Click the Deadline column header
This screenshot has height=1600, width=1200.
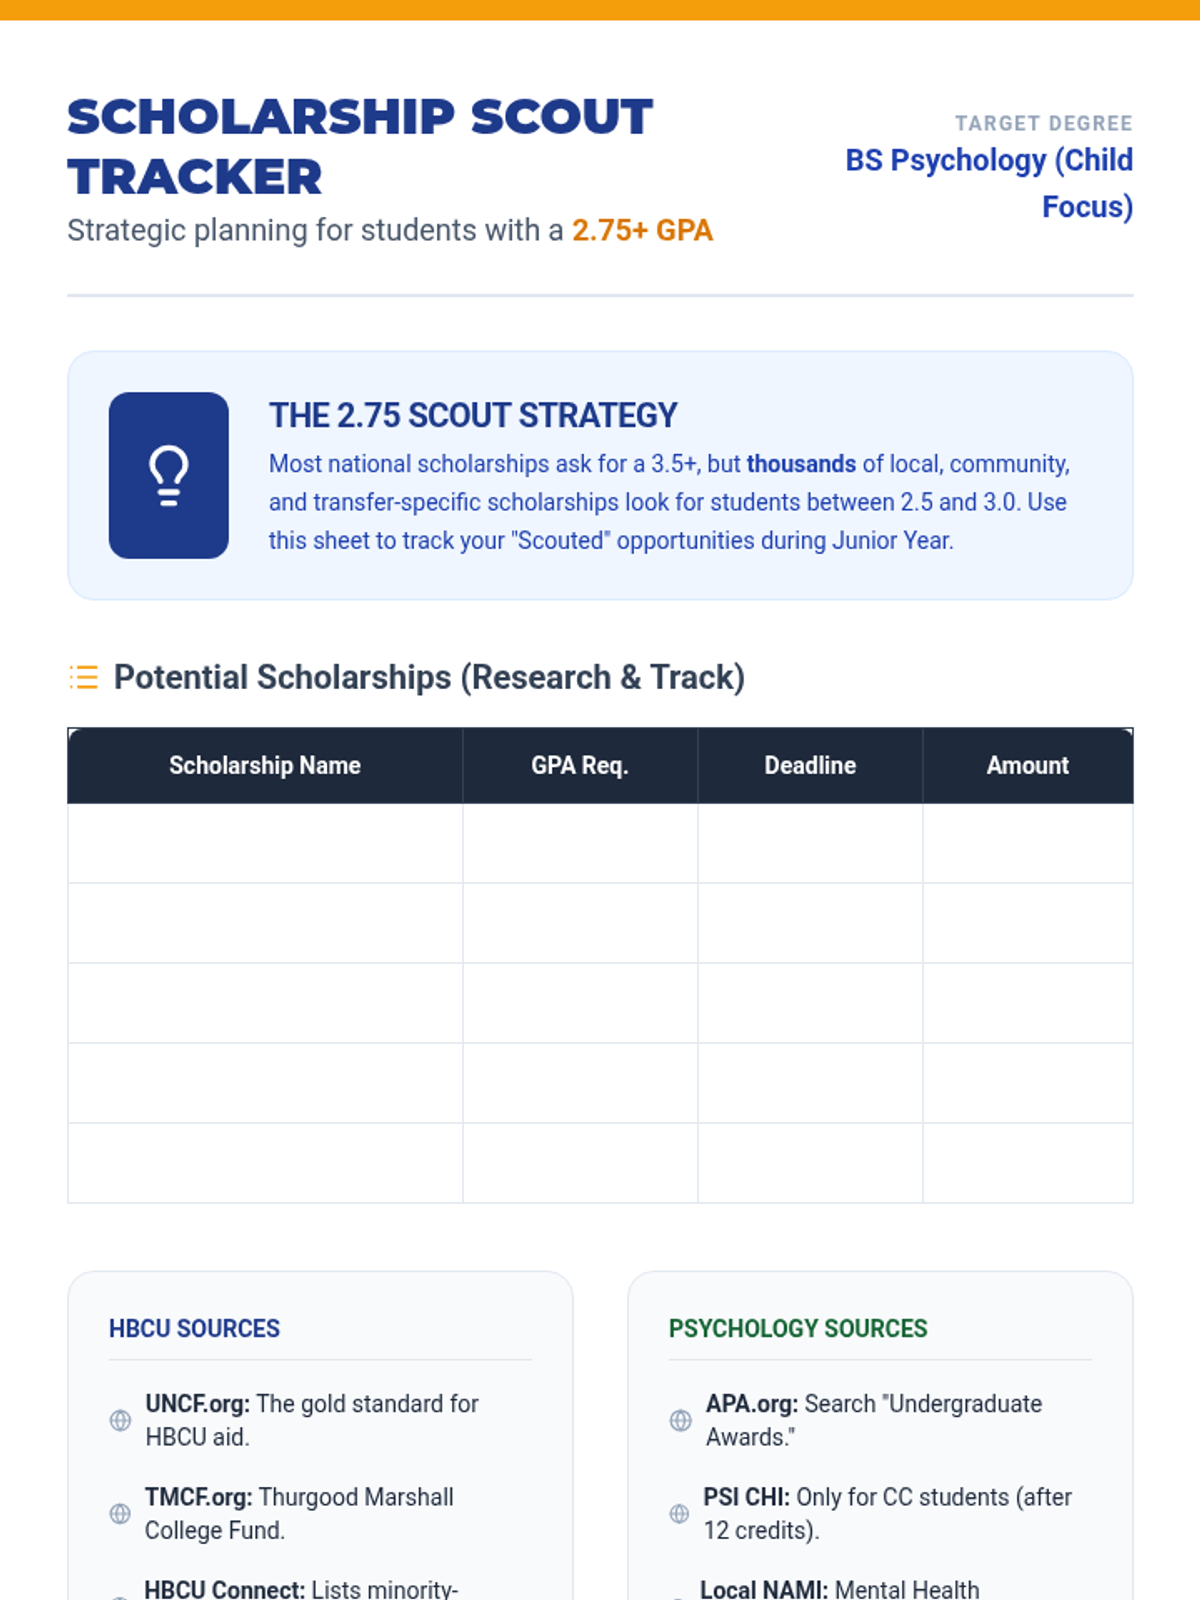[810, 765]
